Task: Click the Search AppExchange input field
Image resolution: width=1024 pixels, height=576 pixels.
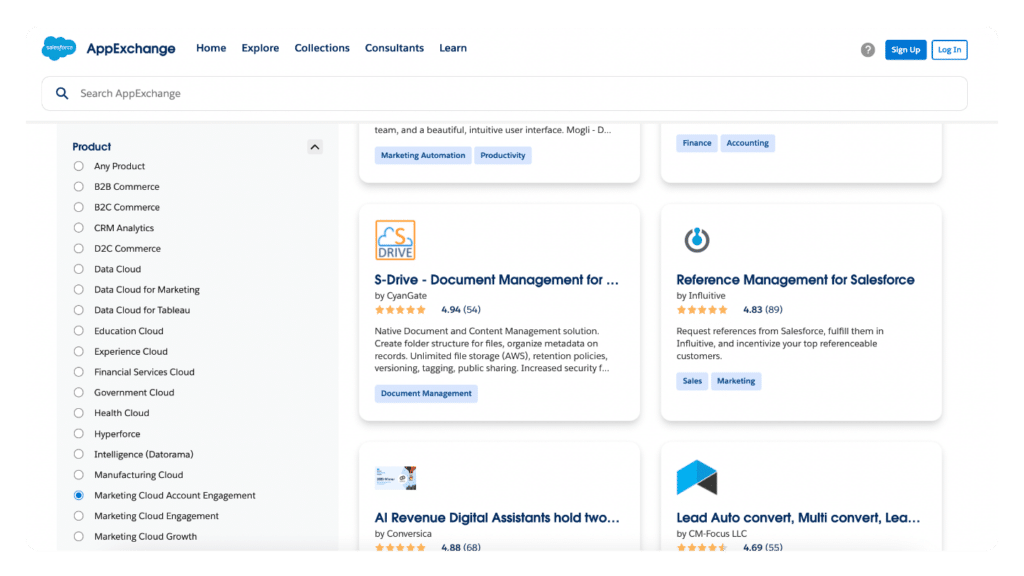Action: (x=300, y=93)
